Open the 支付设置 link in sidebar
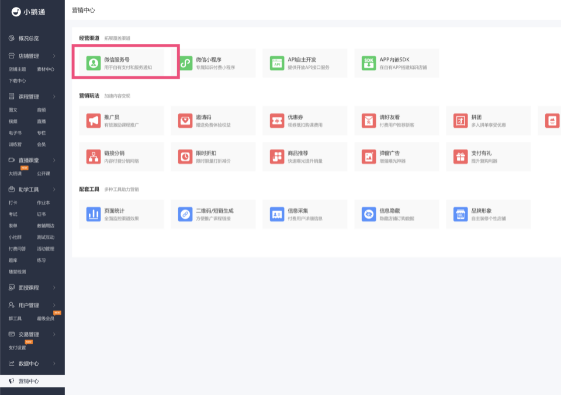This screenshot has width=561, height=395. [x=17, y=348]
